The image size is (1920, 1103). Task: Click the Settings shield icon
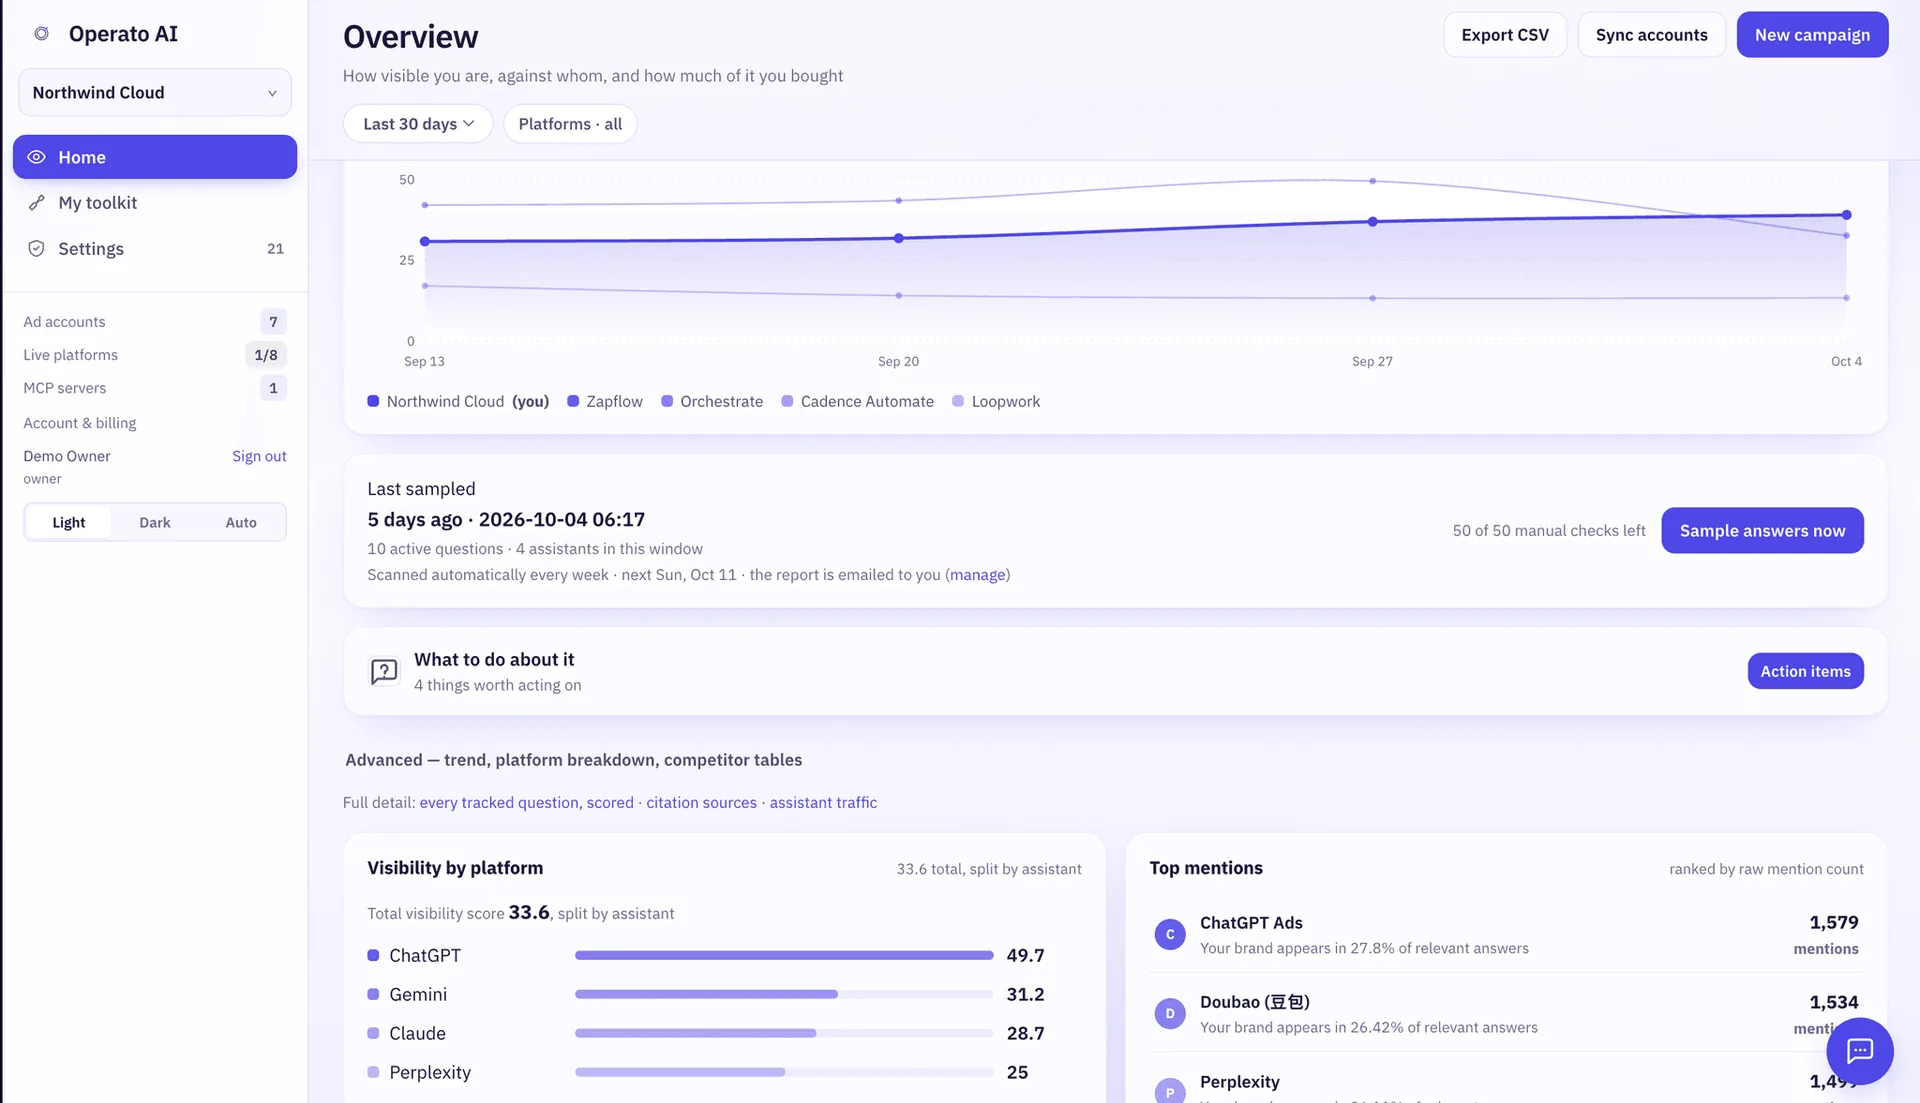36,249
